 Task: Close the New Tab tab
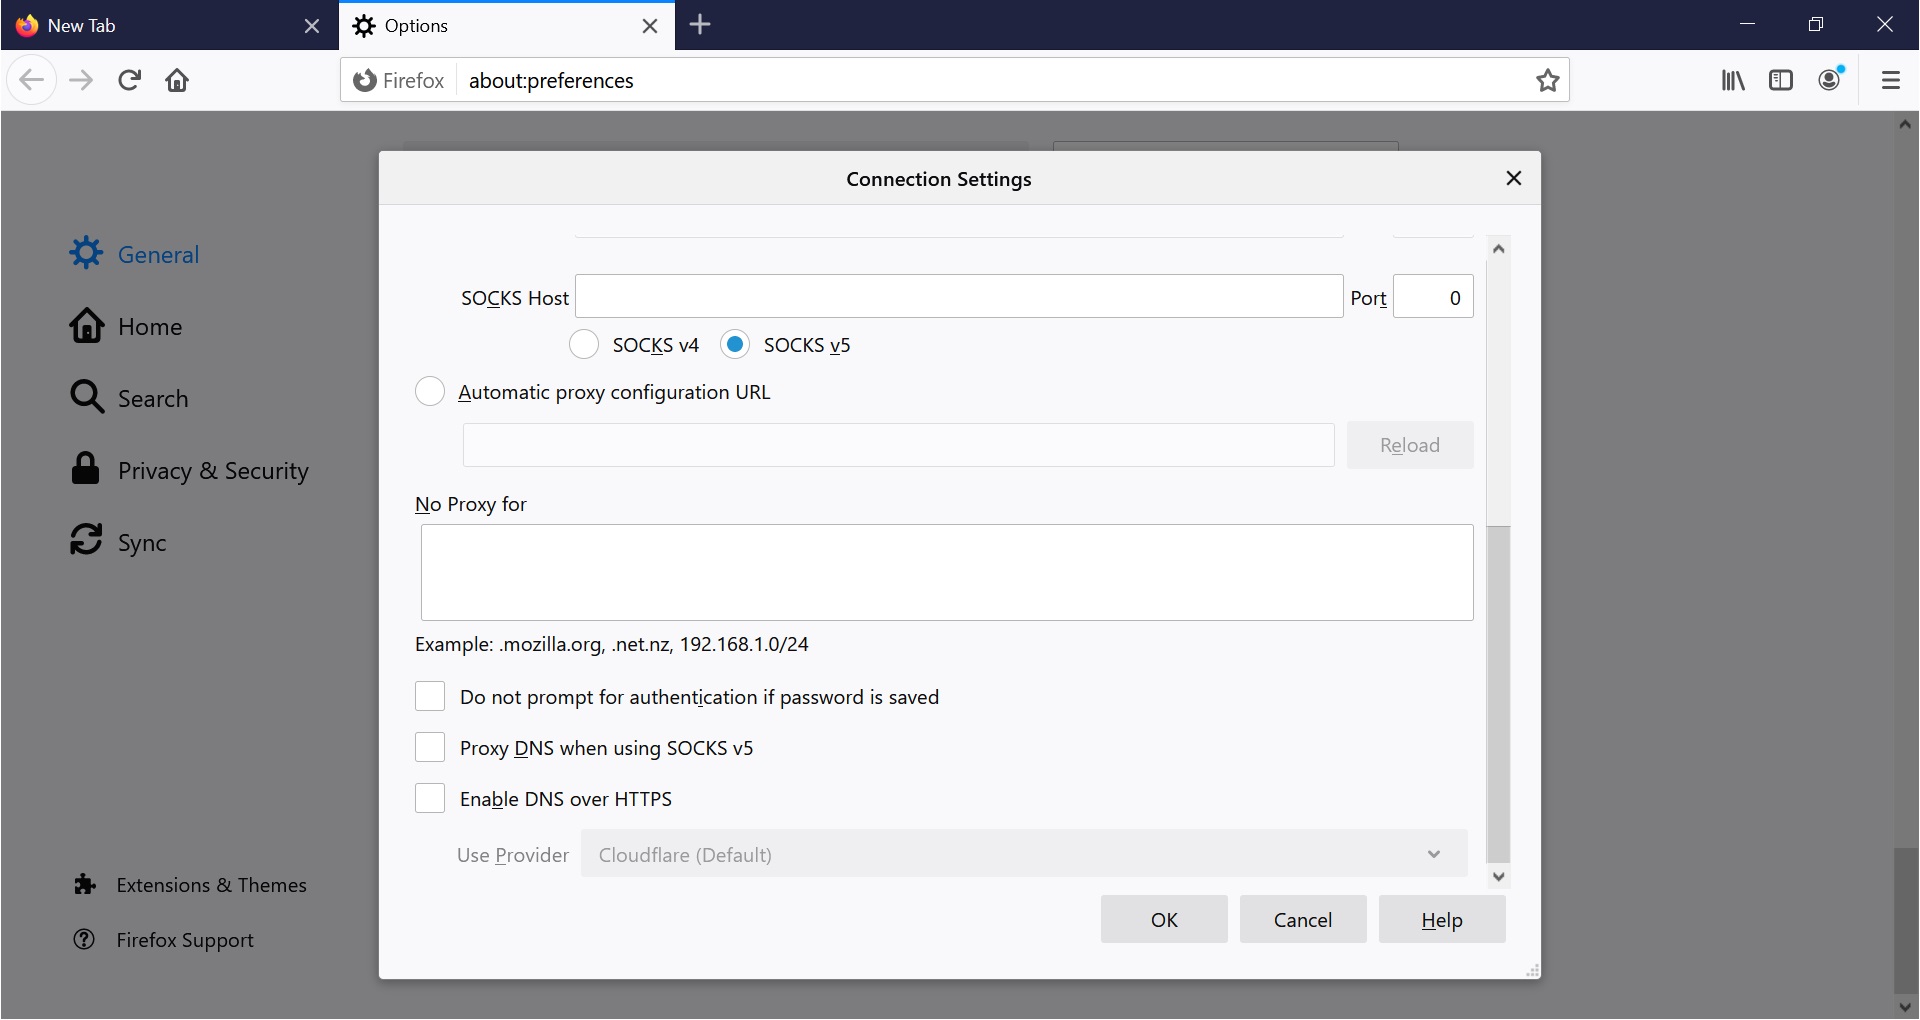(312, 26)
